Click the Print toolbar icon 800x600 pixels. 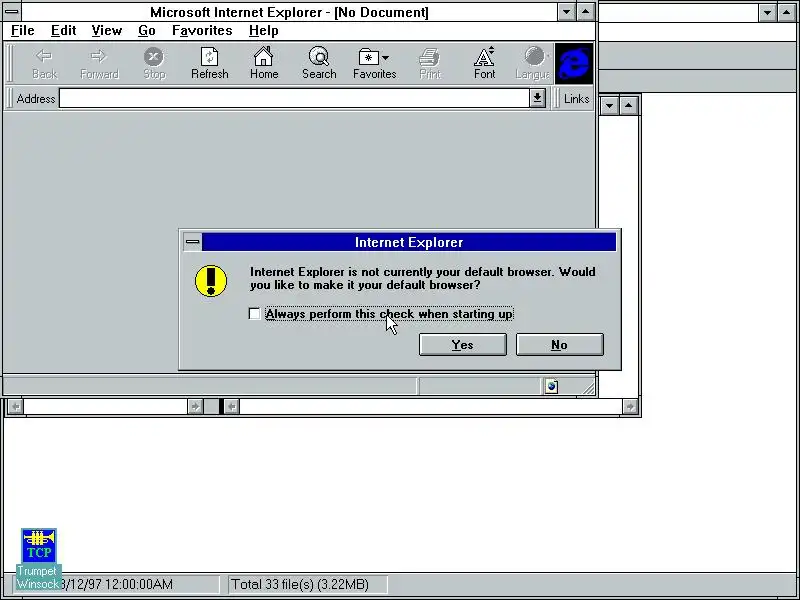[x=430, y=63]
